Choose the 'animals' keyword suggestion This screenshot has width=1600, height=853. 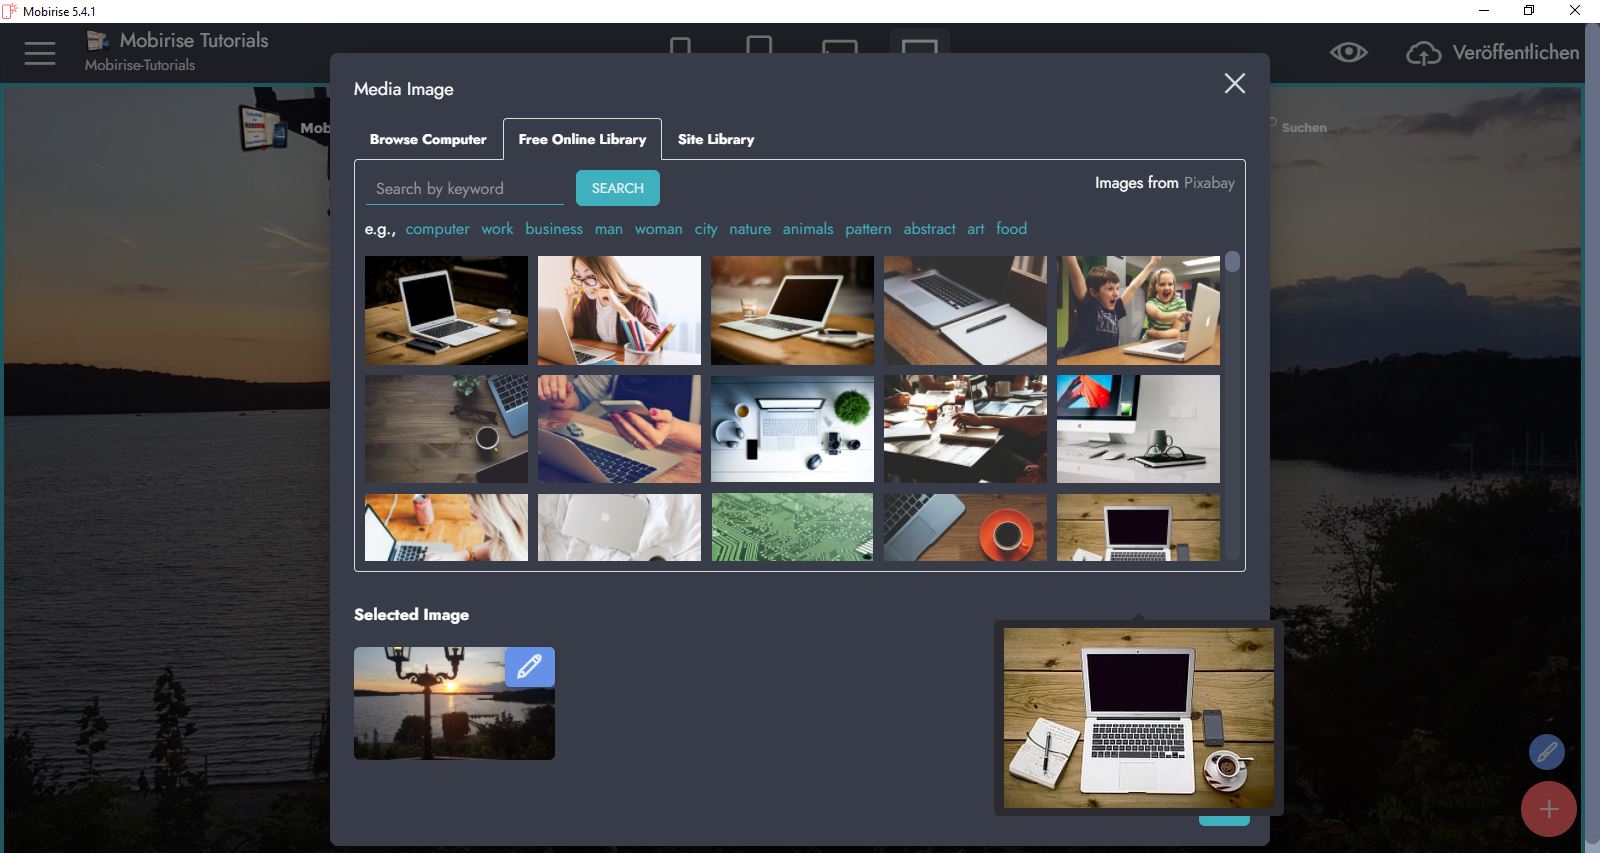[x=808, y=229]
